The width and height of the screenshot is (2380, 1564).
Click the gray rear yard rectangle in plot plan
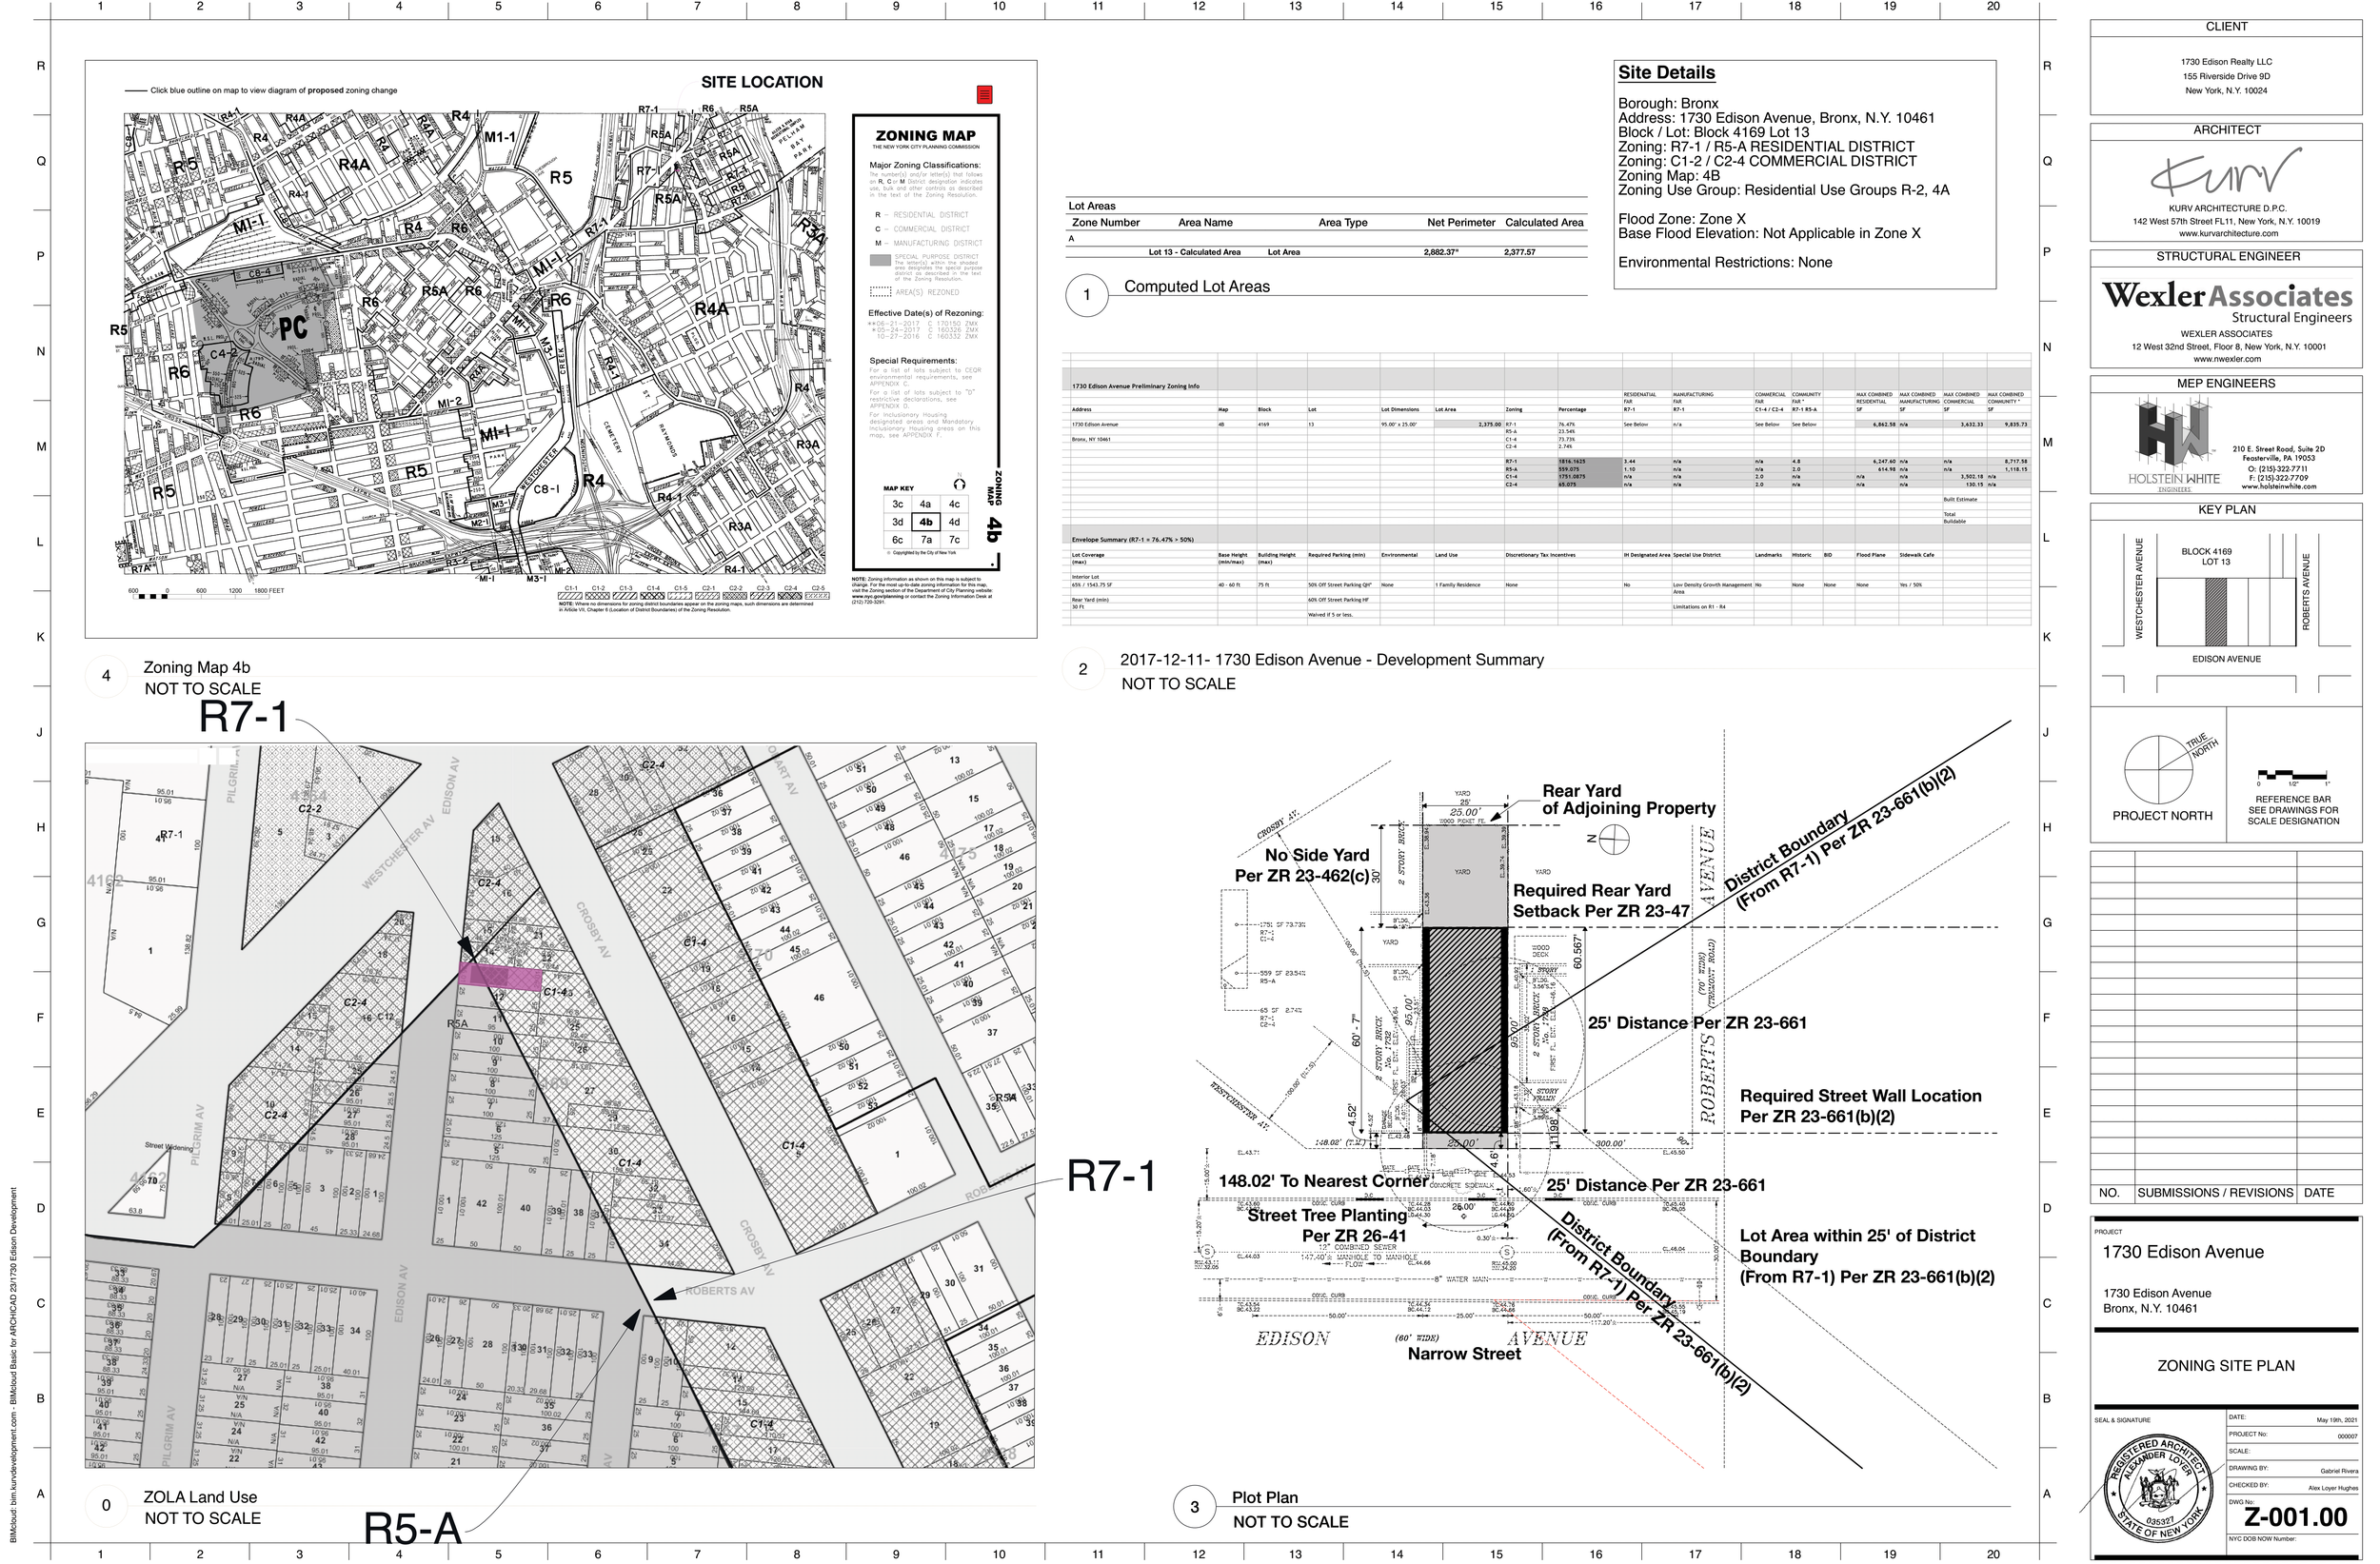[1465, 877]
